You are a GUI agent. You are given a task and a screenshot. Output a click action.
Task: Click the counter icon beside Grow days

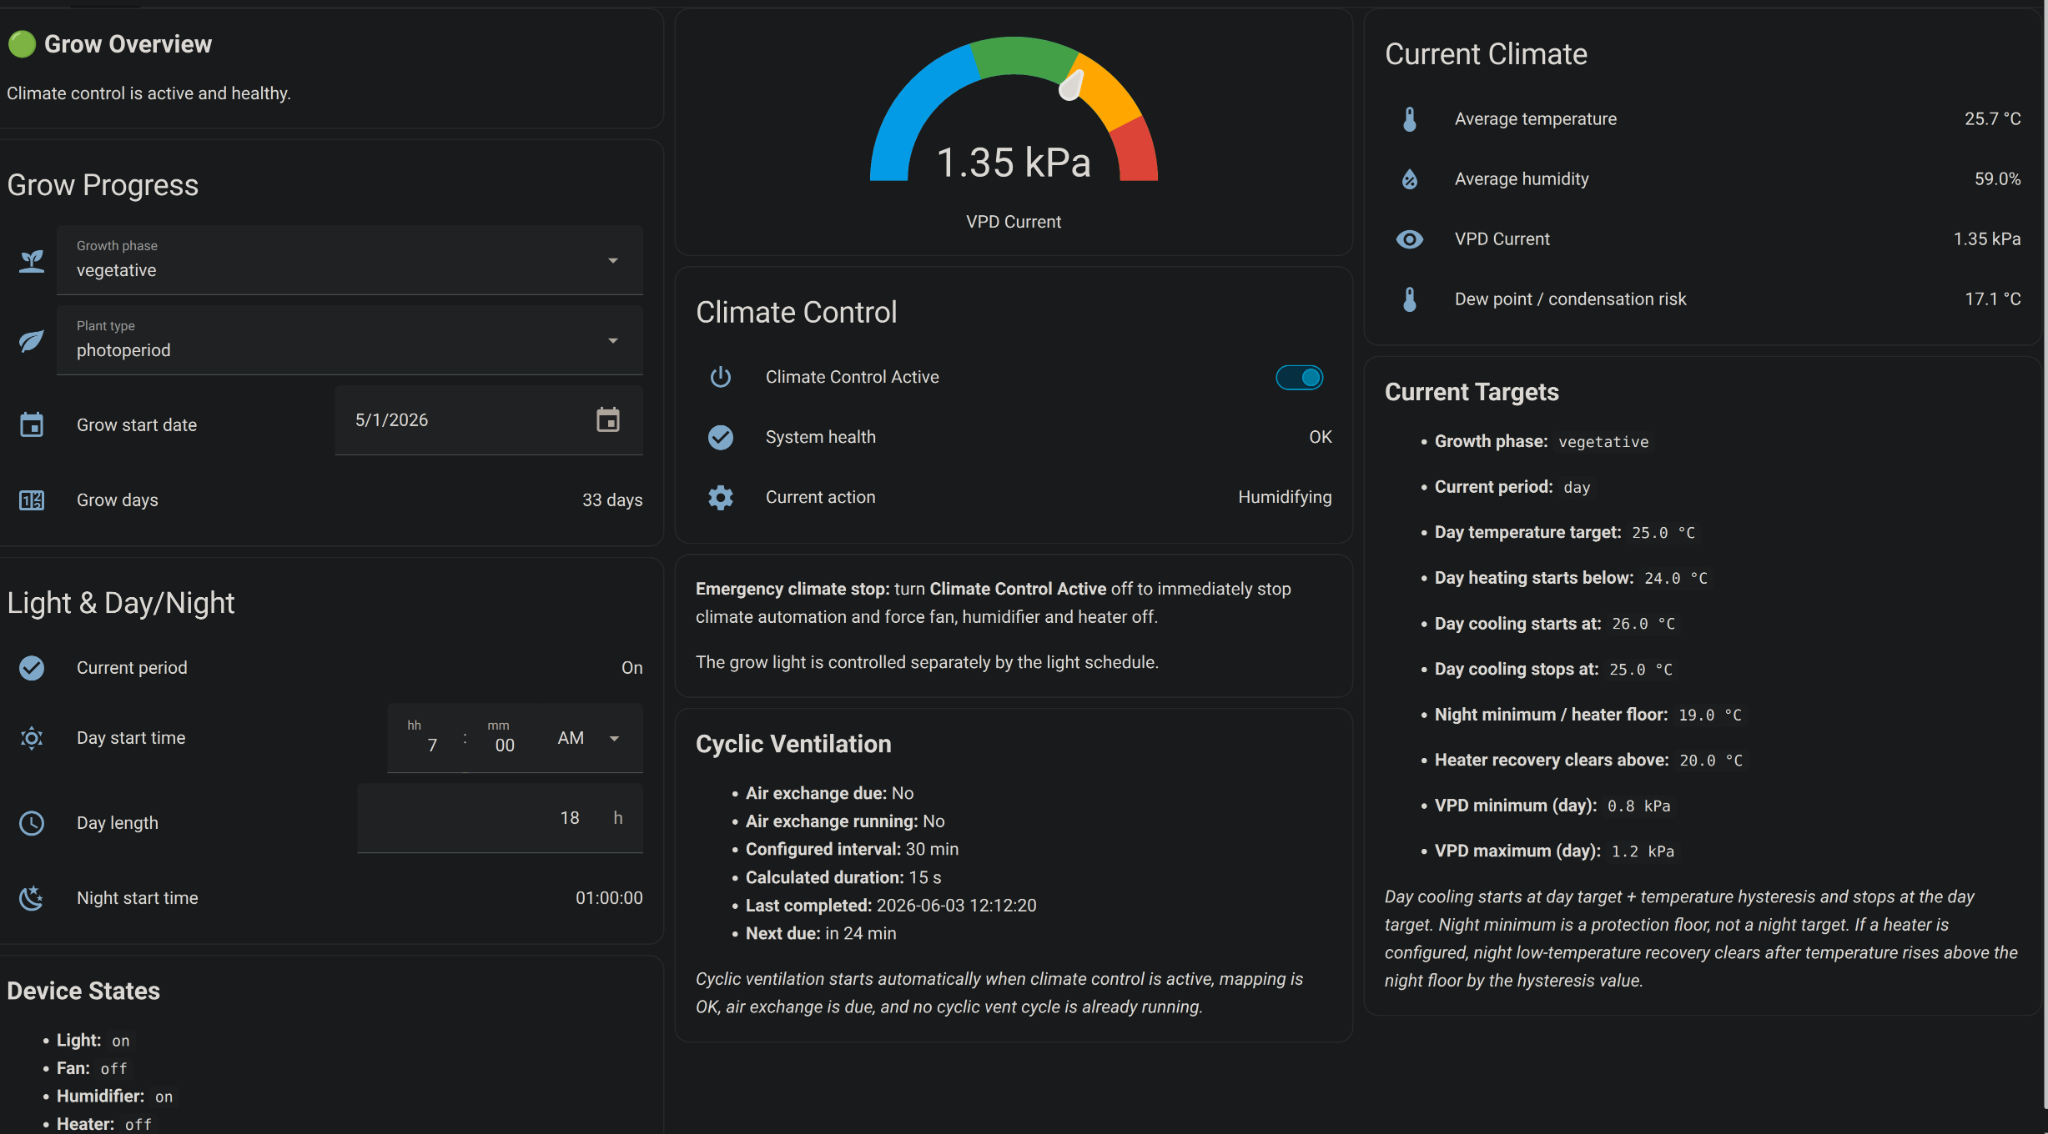32,500
